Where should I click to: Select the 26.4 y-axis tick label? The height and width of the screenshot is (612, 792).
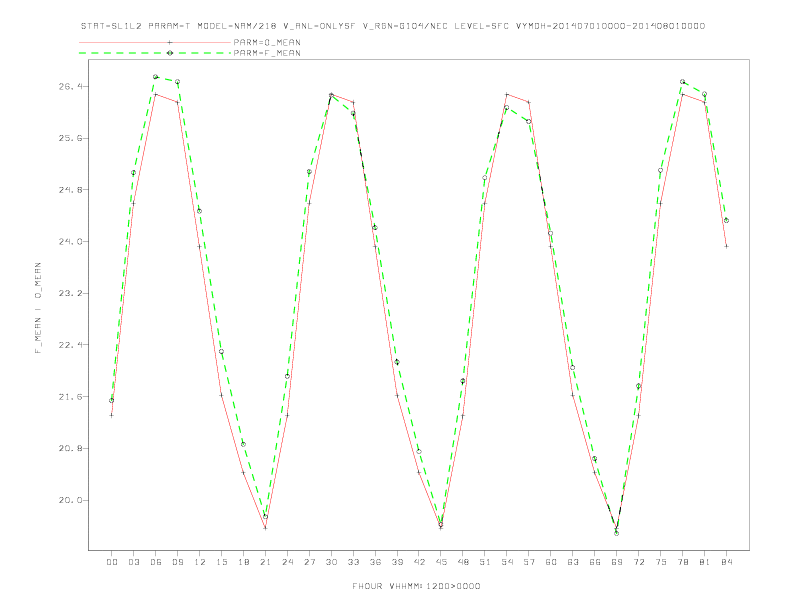click(x=70, y=86)
